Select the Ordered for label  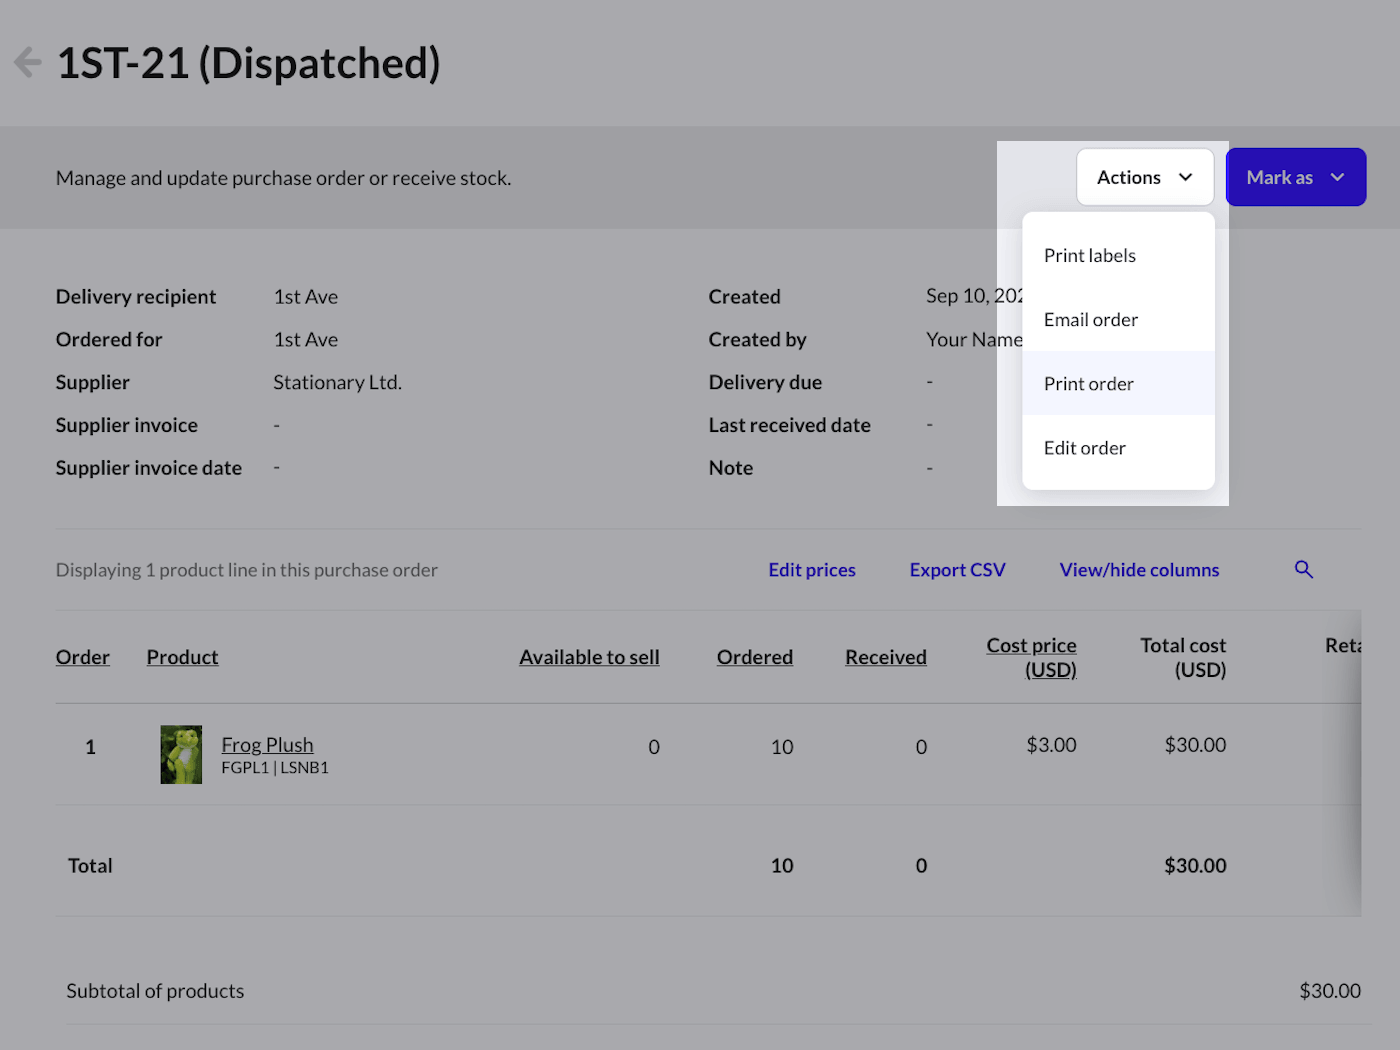coord(109,339)
